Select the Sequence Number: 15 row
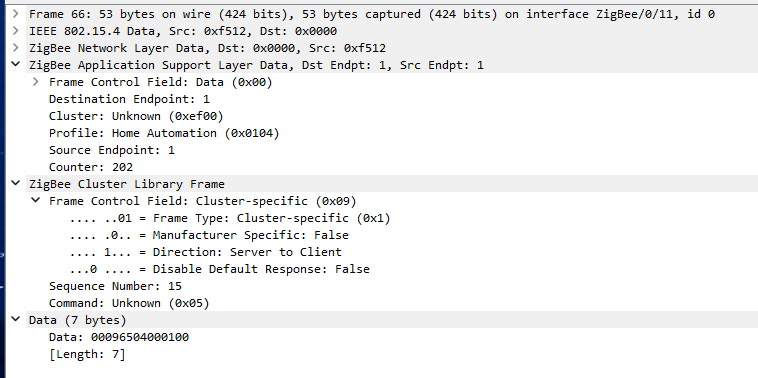 point(115,286)
